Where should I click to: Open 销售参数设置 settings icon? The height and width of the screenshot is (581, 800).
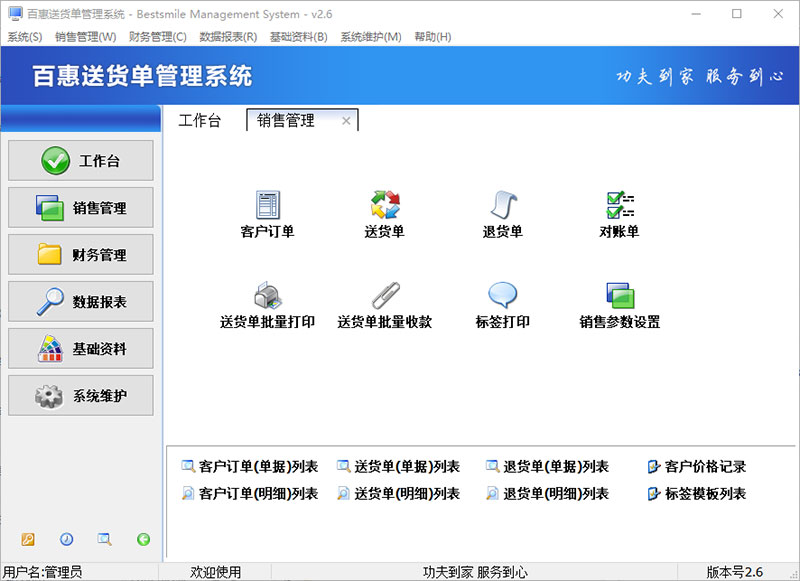pos(620,296)
